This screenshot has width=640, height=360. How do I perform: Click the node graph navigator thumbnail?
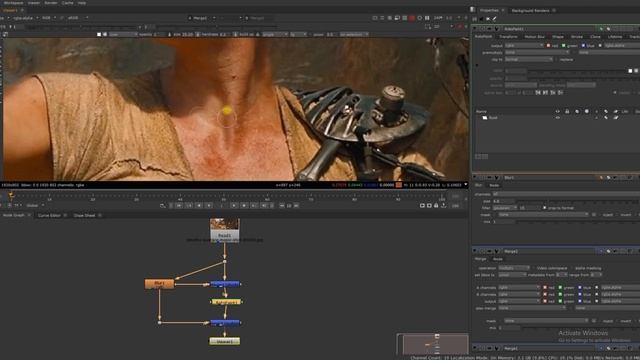click(x=432, y=344)
